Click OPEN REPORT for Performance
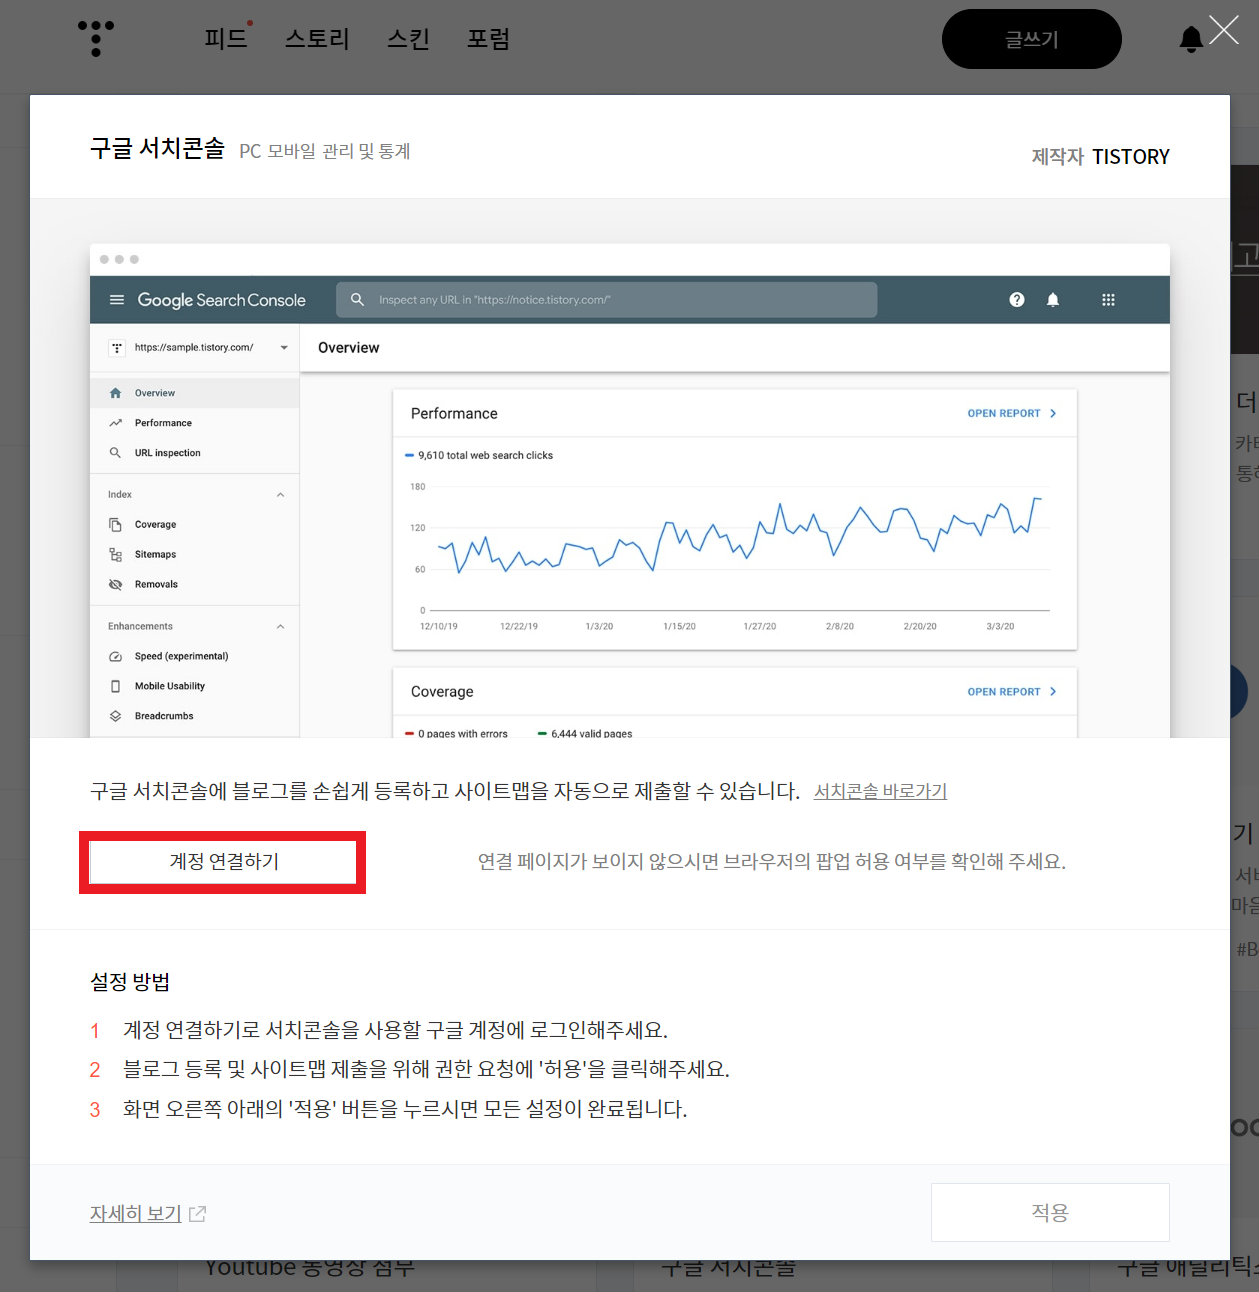The image size is (1259, 1292). tap(1012, 414)
